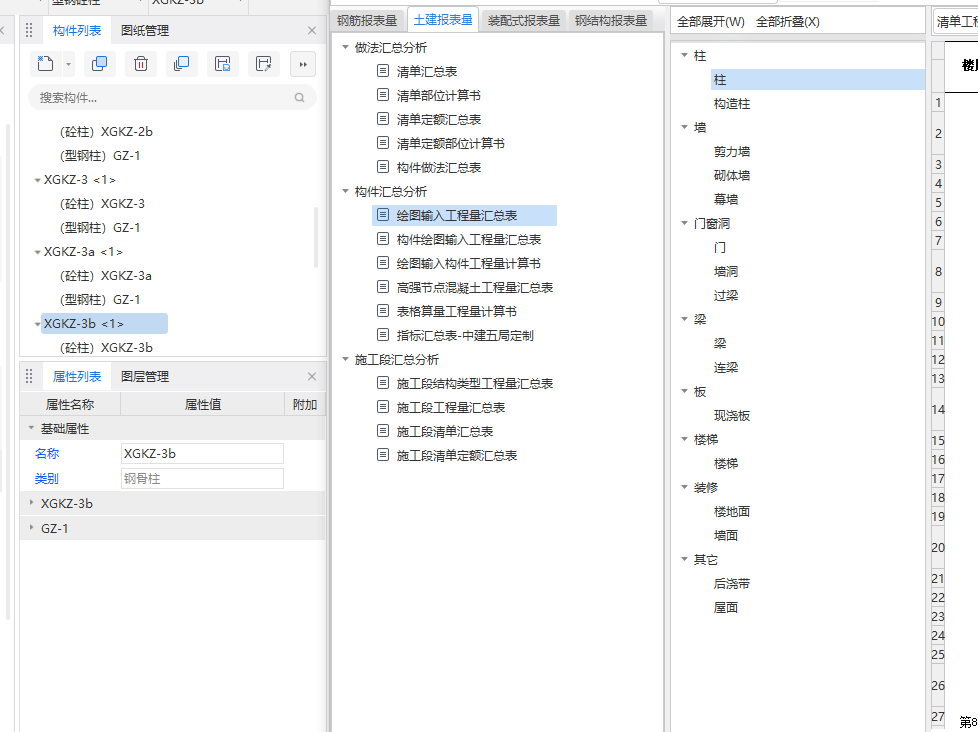Select 剪力墙 in the right tree
Image resolution: width=978 pixels, height=732 pixels.
[x=732, y=152]
